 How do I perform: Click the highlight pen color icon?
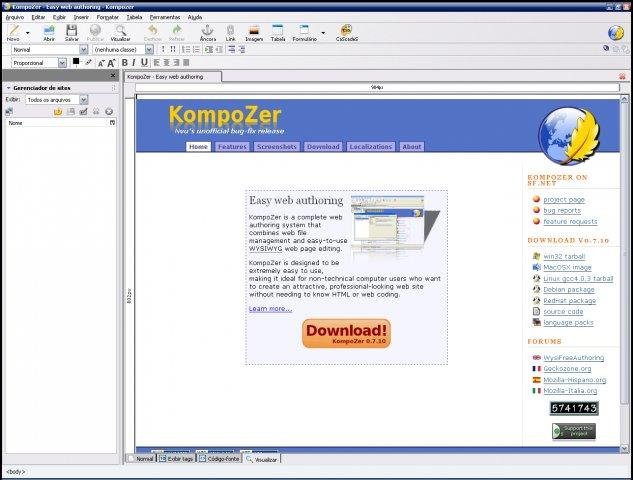click(x=88, y=62)
